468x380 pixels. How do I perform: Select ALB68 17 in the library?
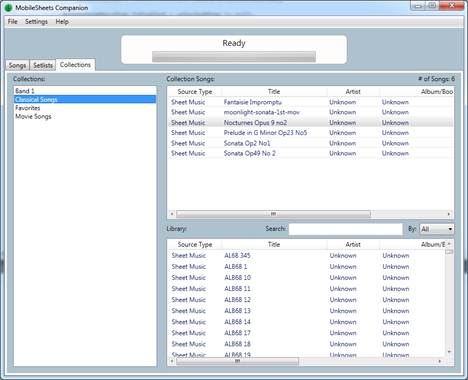[307, 333]
